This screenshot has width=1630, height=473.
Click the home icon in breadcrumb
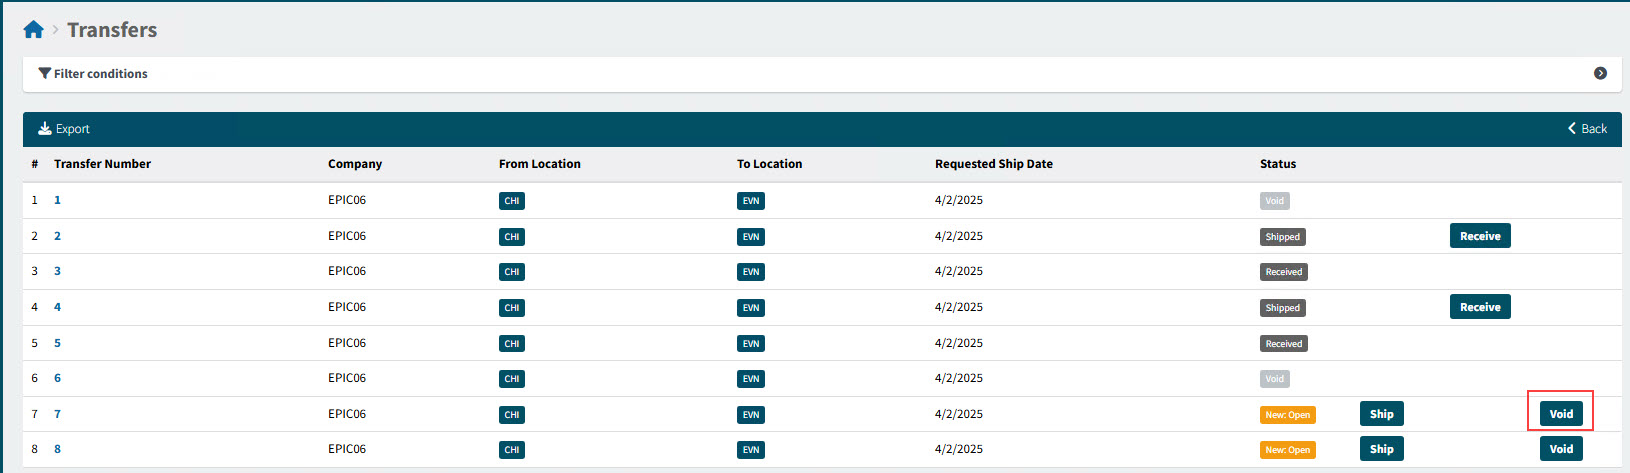click(x=33, y=30)
